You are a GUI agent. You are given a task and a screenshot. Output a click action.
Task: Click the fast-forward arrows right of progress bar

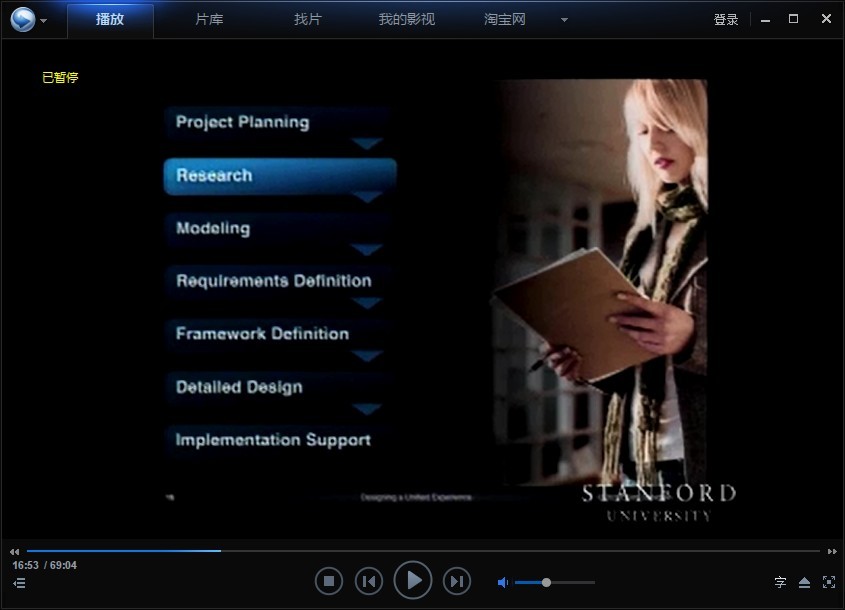click(x=831, y=551)
